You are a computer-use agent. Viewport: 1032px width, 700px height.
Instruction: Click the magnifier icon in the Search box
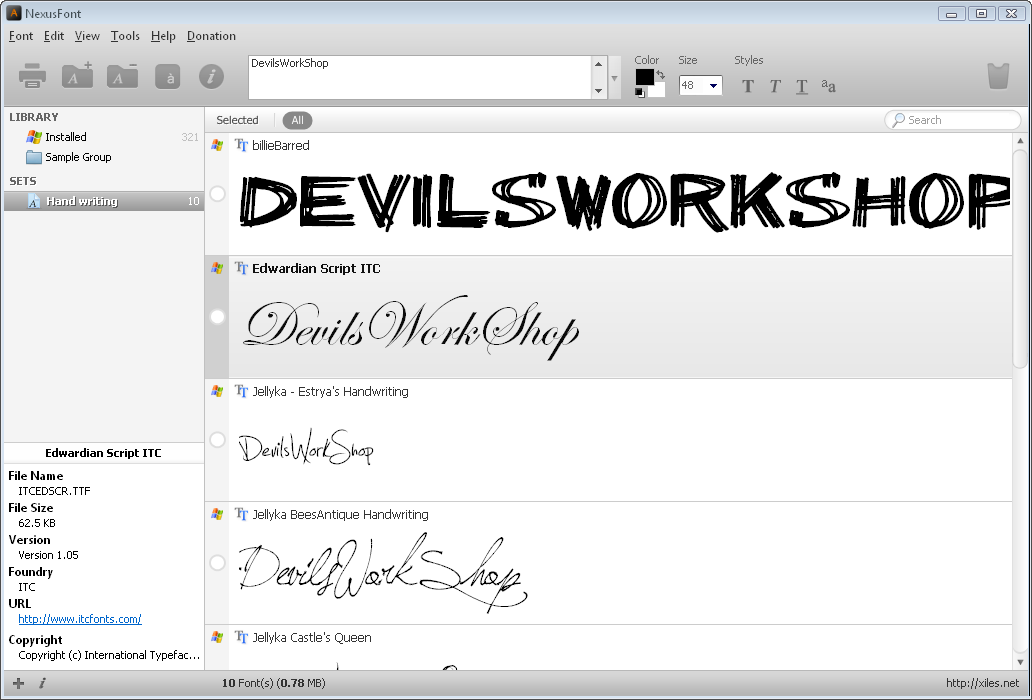tap(898, 120)
